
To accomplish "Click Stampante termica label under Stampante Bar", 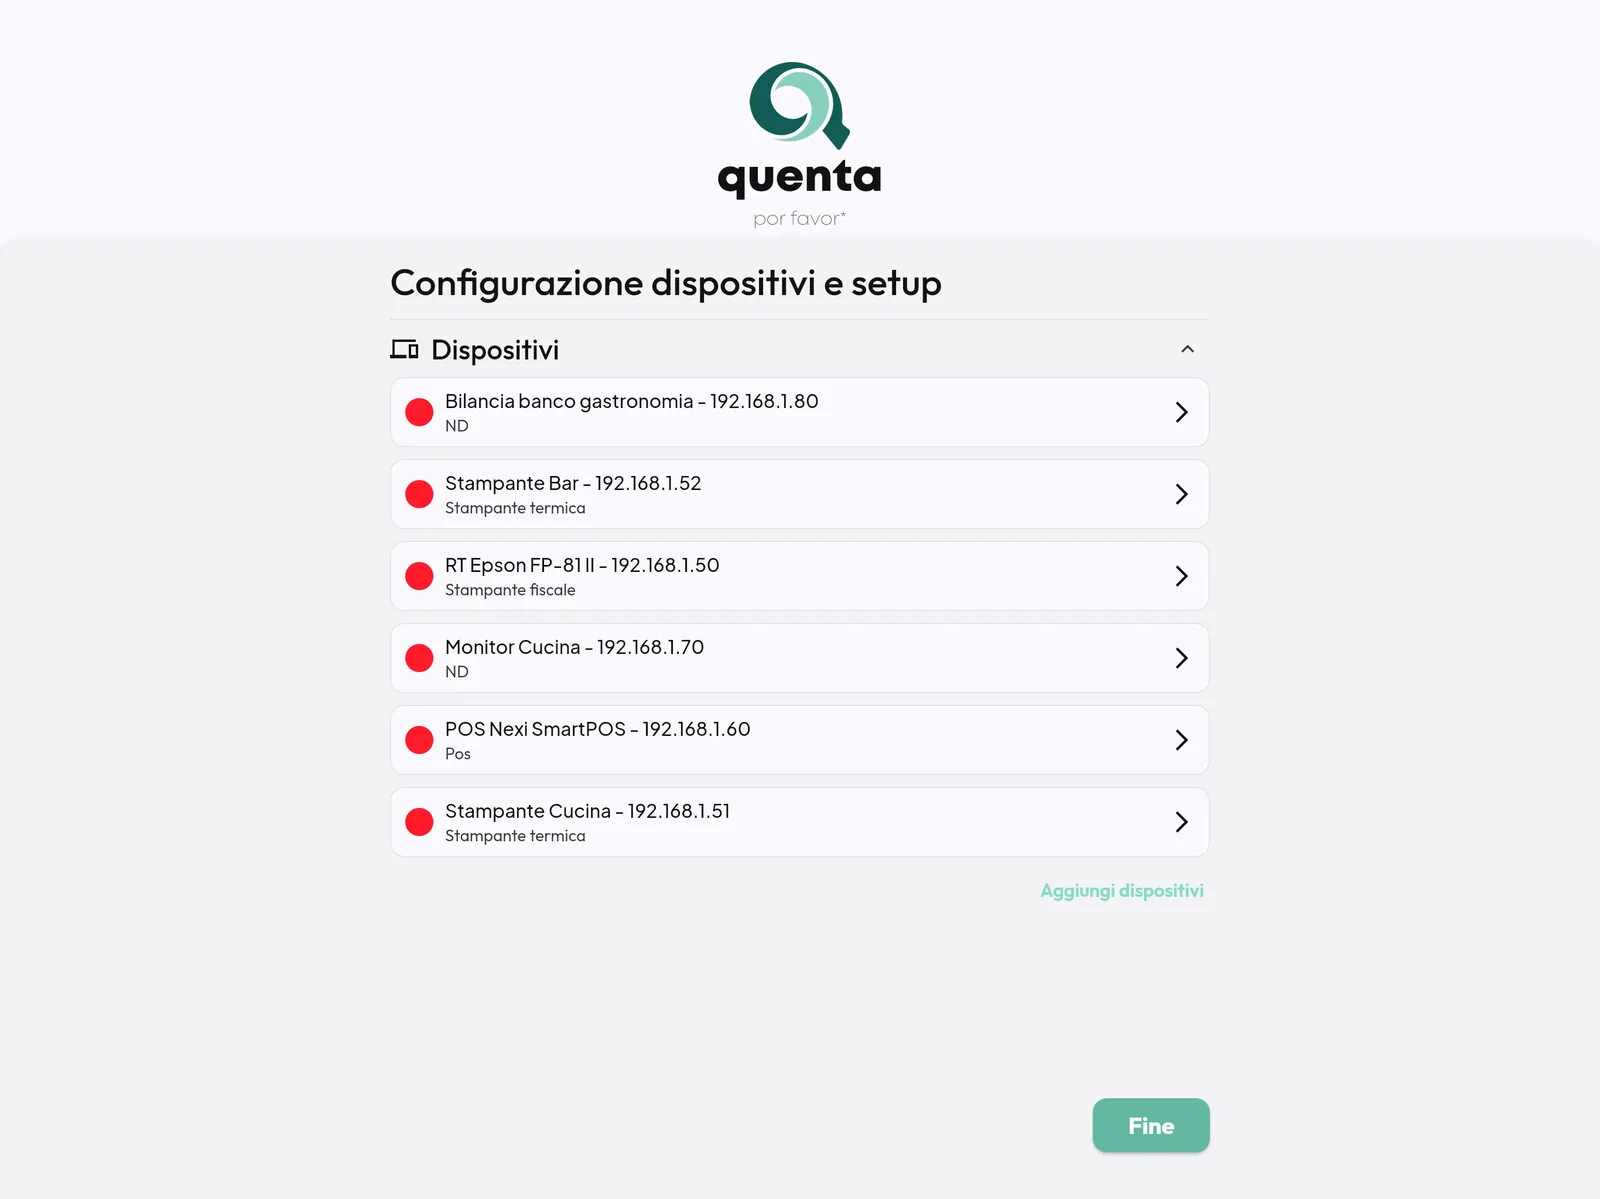I will 515,508.
